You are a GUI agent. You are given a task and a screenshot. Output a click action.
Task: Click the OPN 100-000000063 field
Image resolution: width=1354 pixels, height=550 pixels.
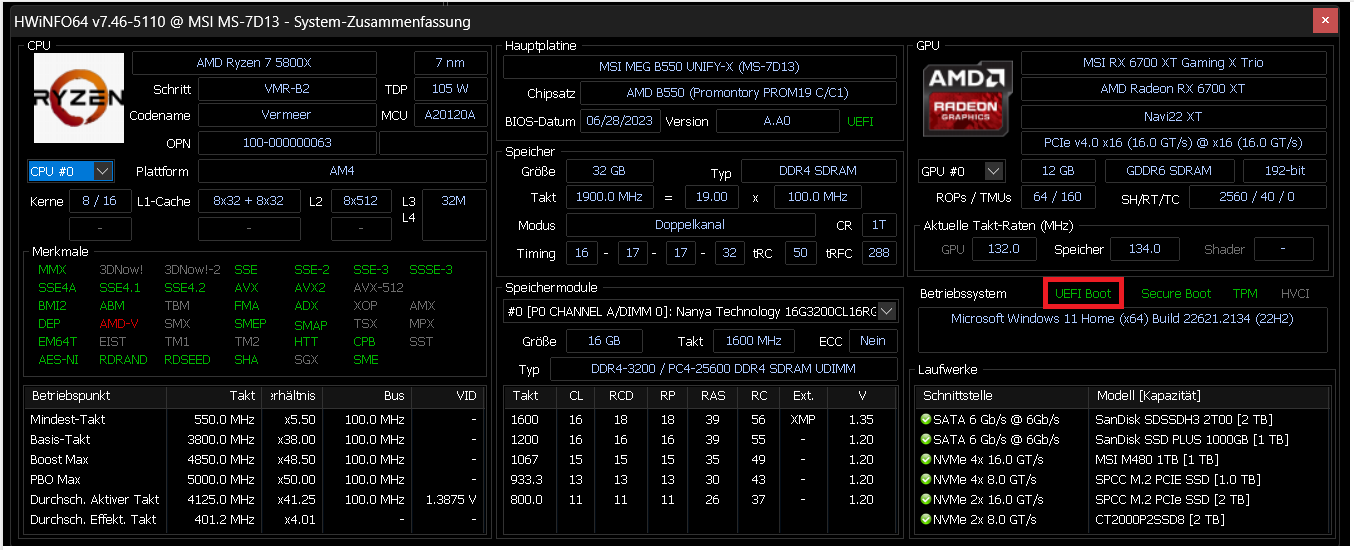[286, 143]
